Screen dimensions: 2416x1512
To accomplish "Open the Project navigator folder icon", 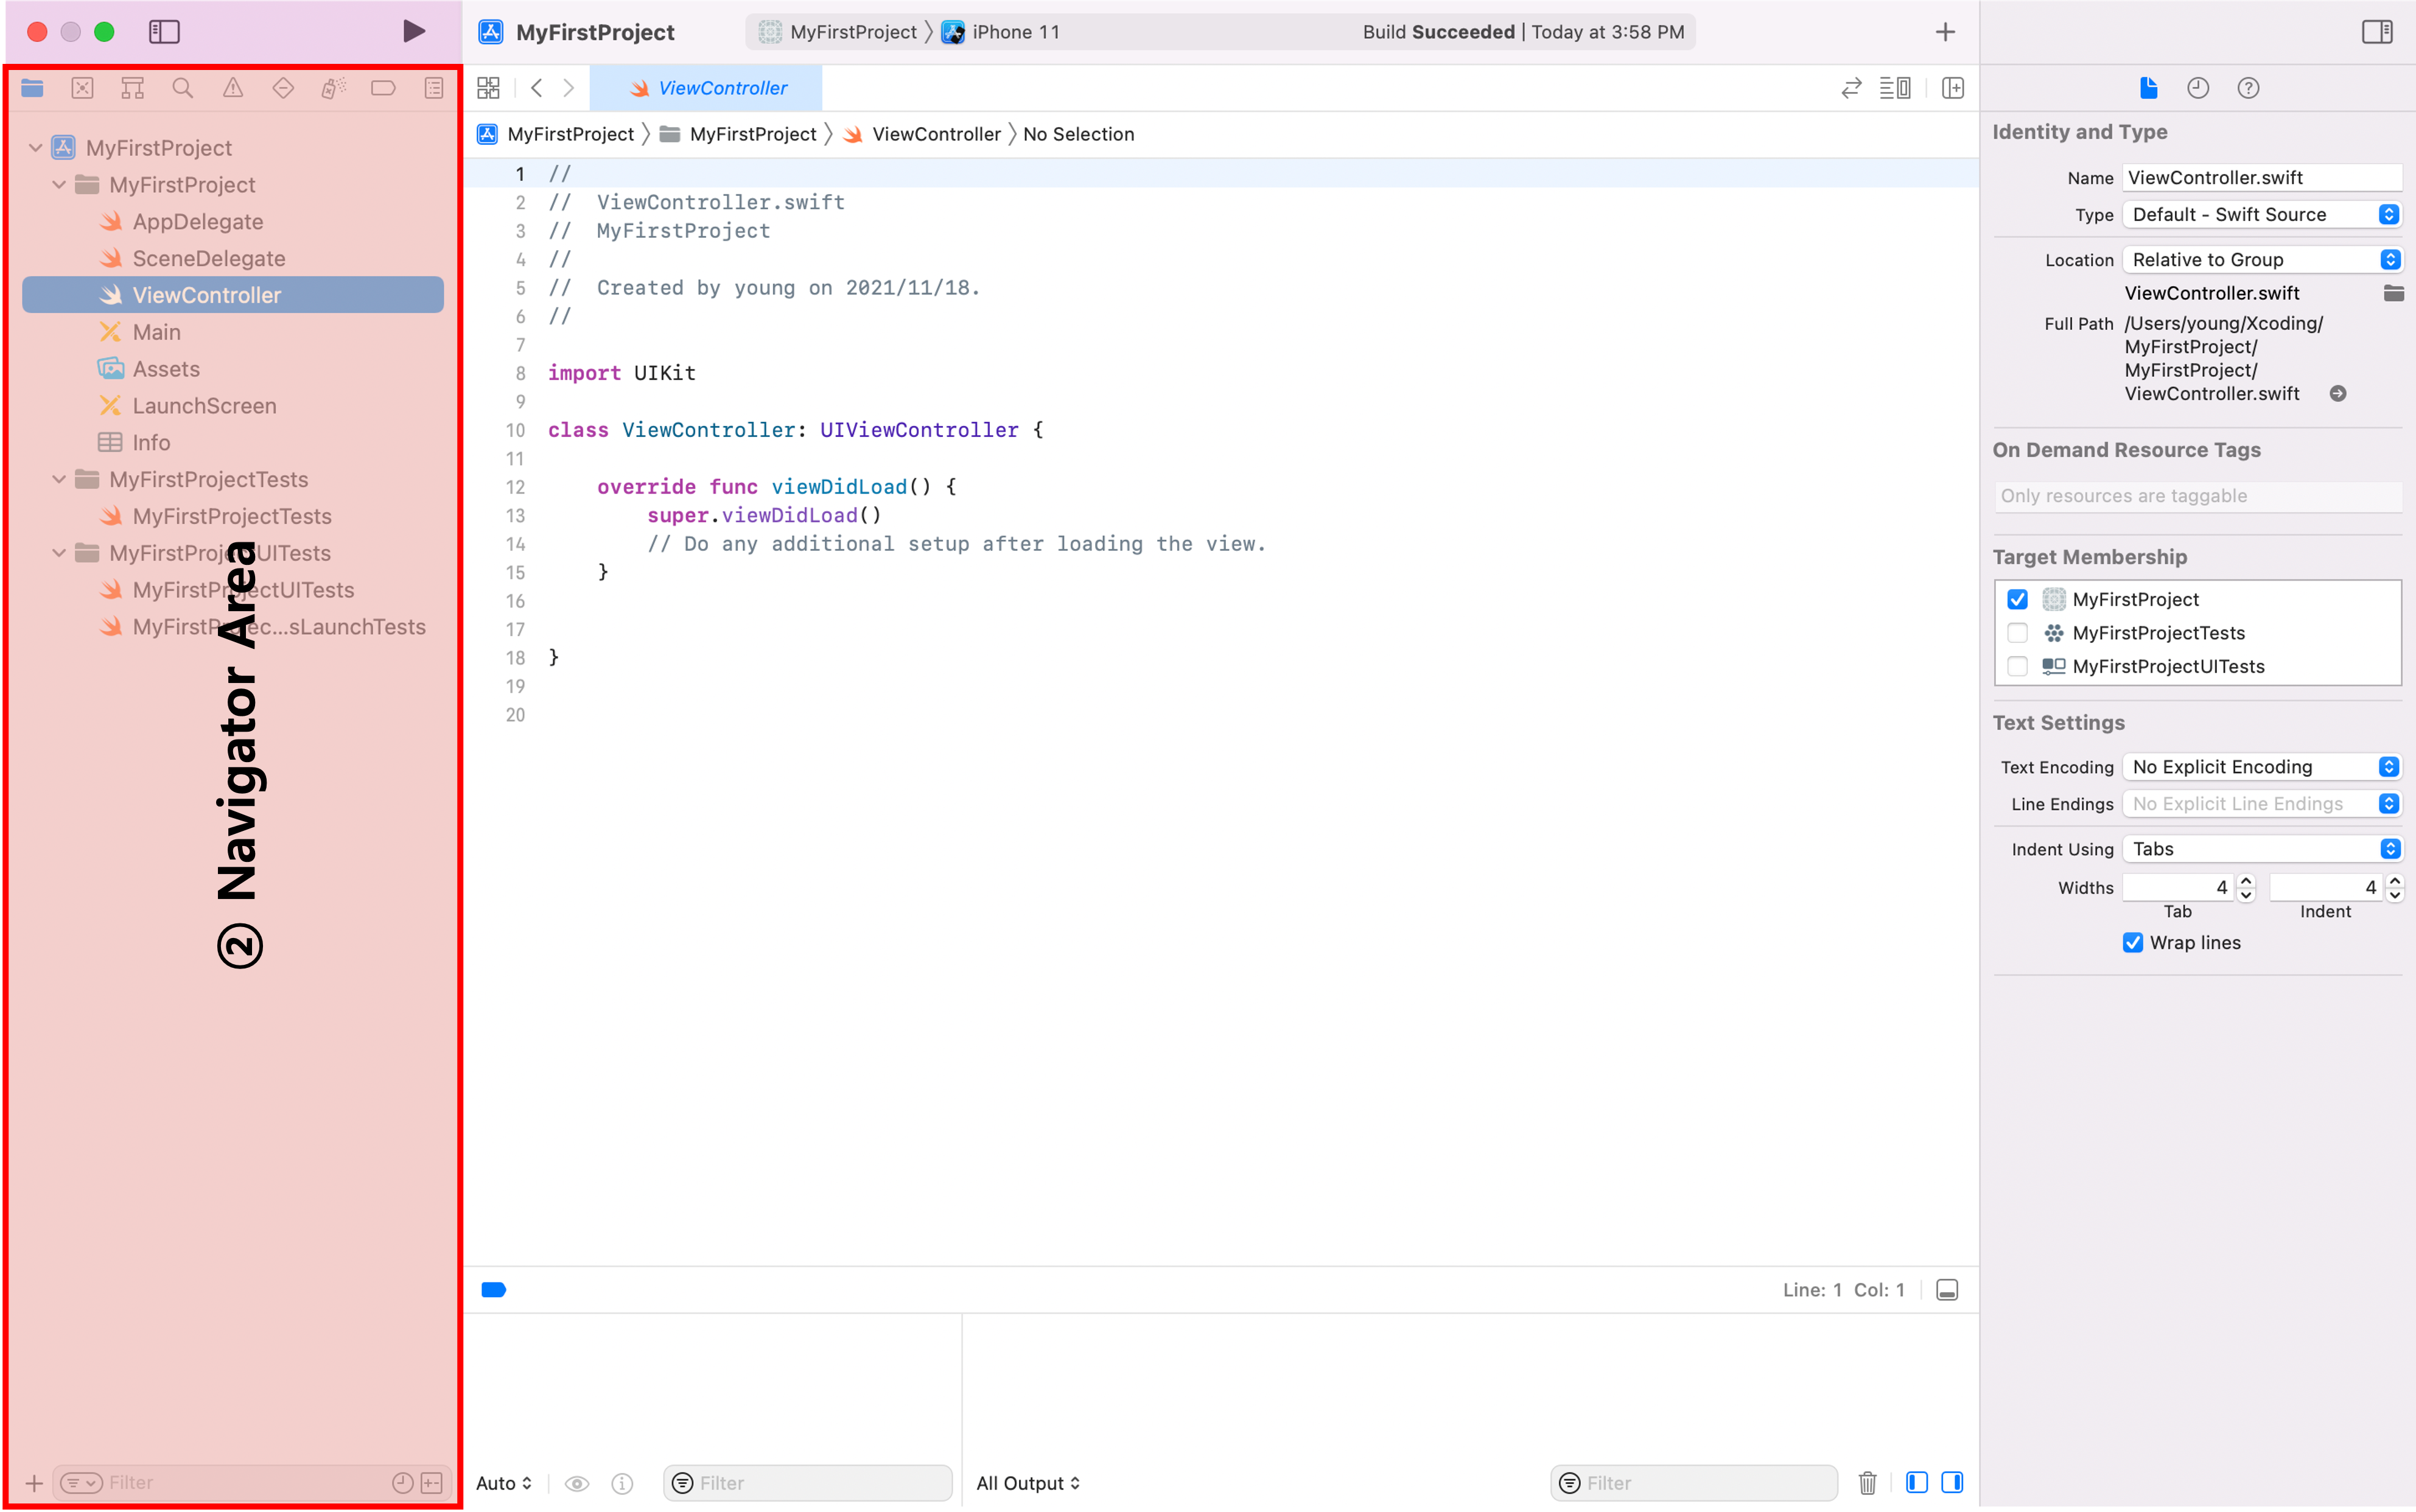I will 32,88.
